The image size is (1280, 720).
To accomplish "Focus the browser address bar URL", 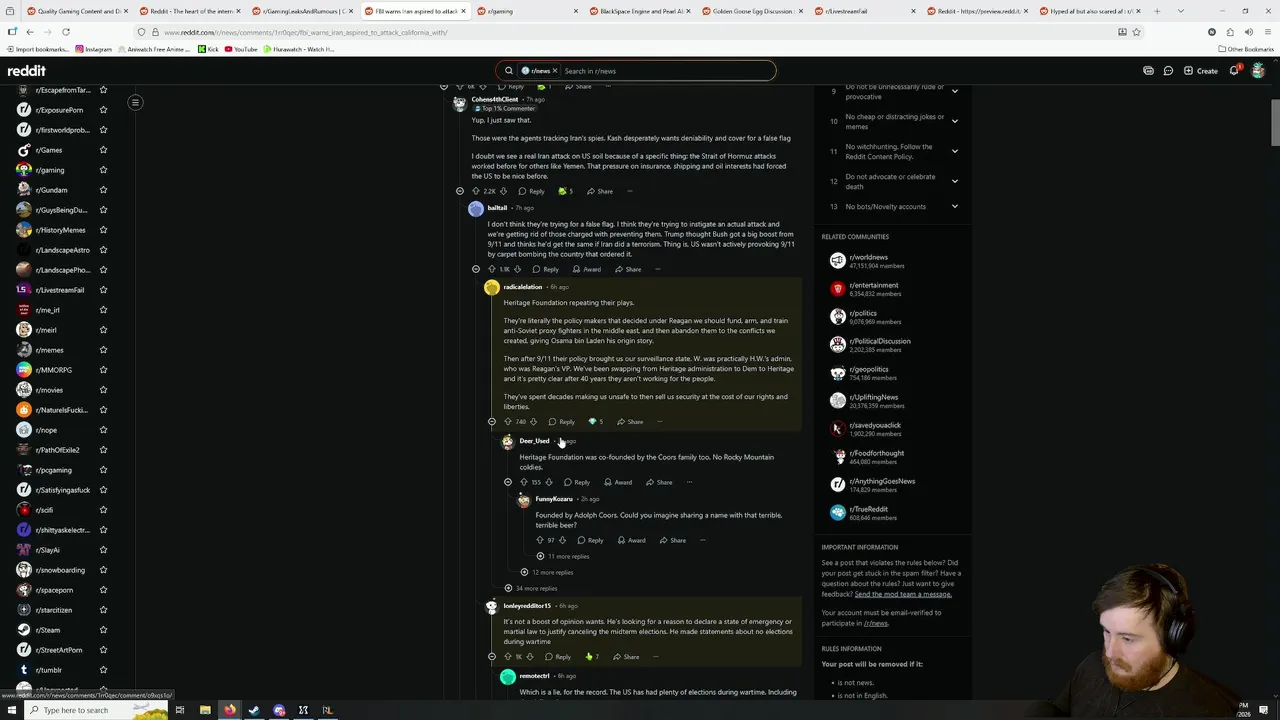I will coord(305,32).
